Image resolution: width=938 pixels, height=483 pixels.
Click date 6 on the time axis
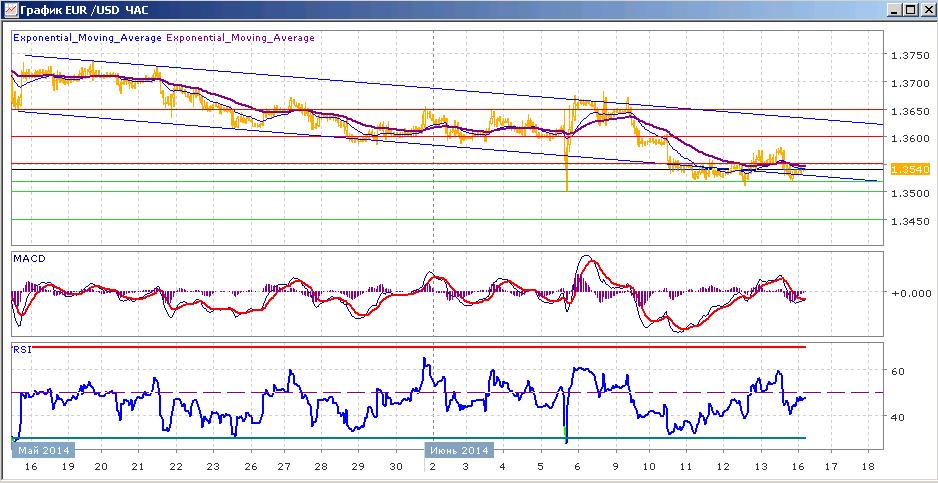577,467
